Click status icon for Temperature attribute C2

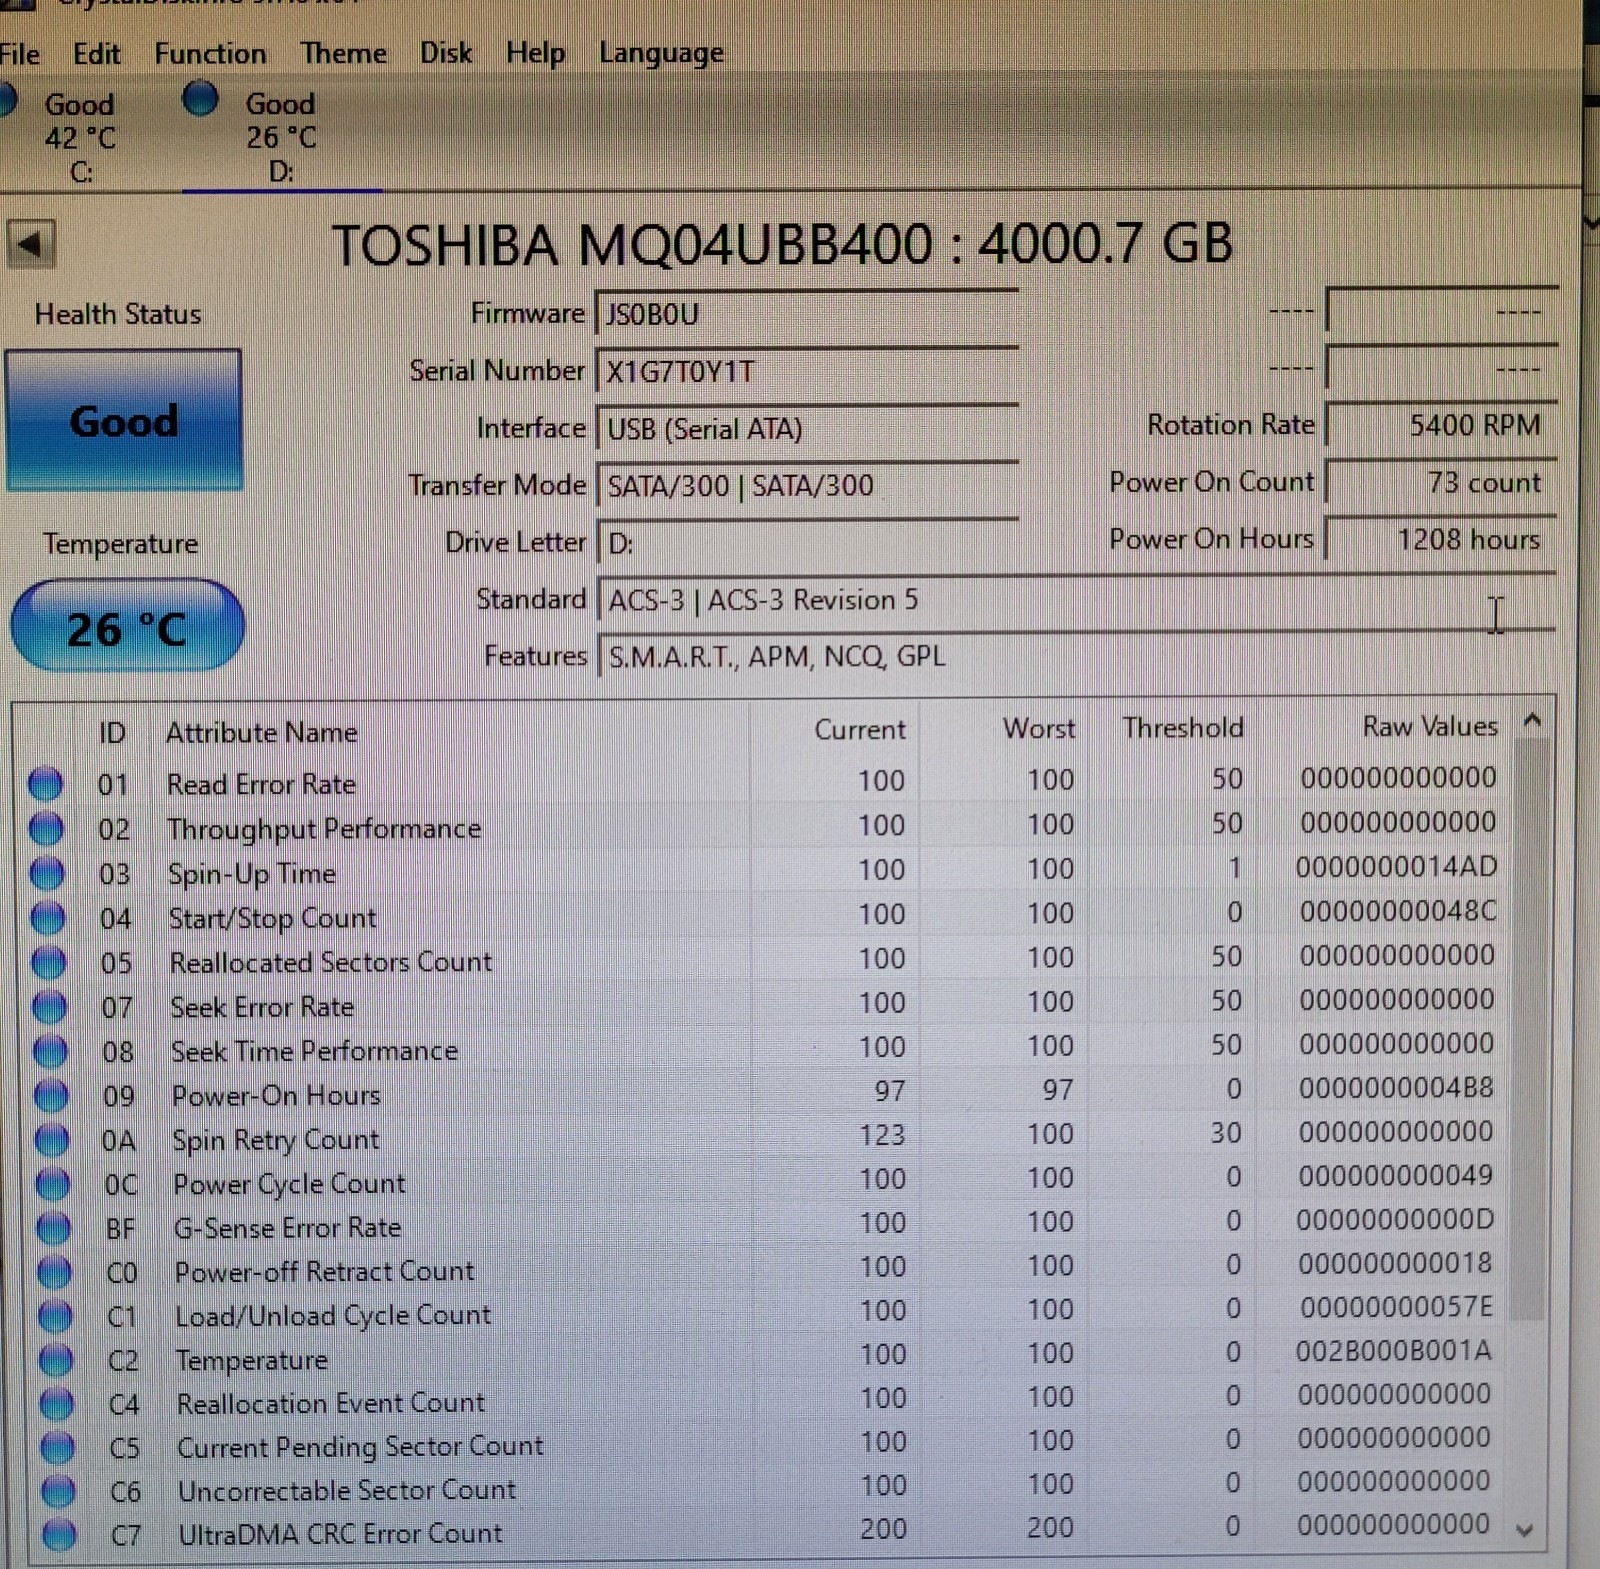click(x=56, y=1360)
